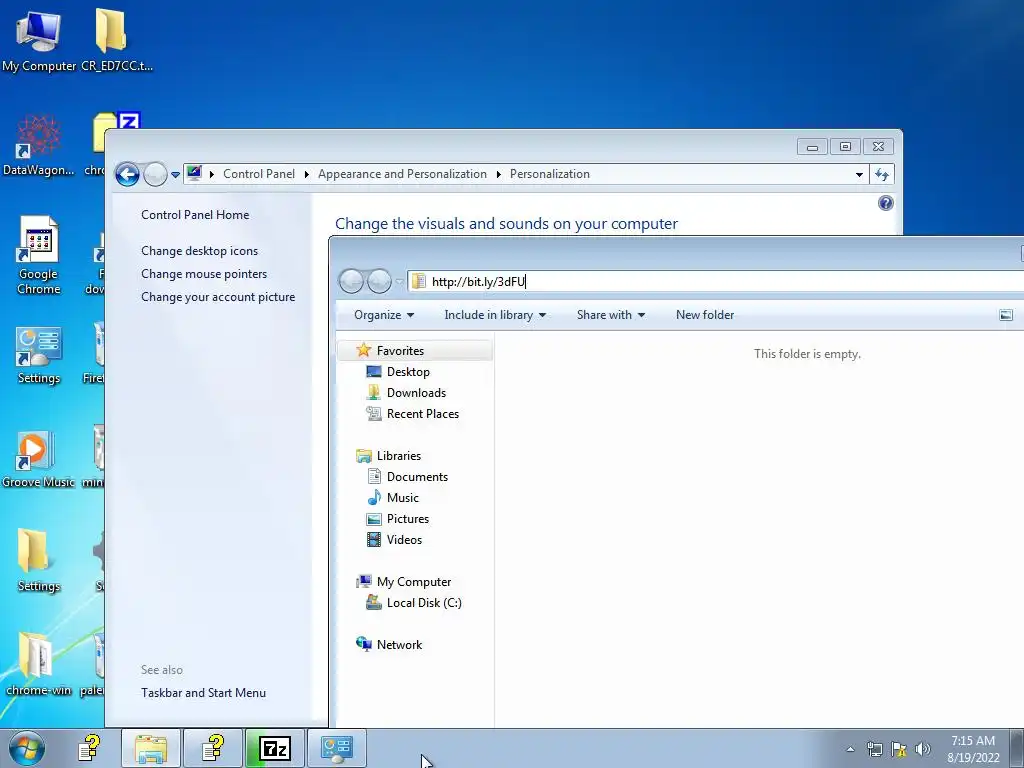Screen dimensions: 1024x768
Task: Click Show desktop strip at taskbar end
Action: [1018, 748]
